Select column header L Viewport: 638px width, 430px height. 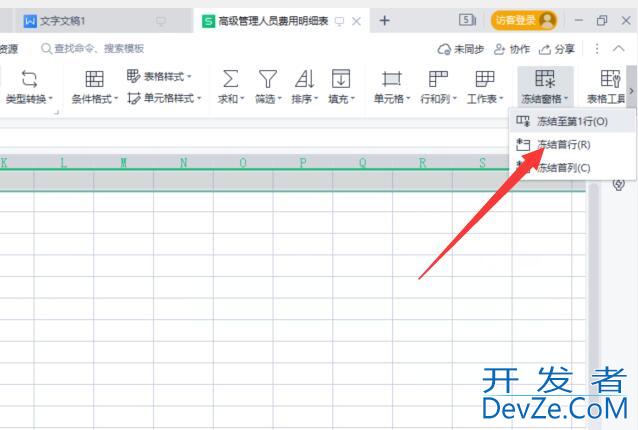click(x=63, y=163)
